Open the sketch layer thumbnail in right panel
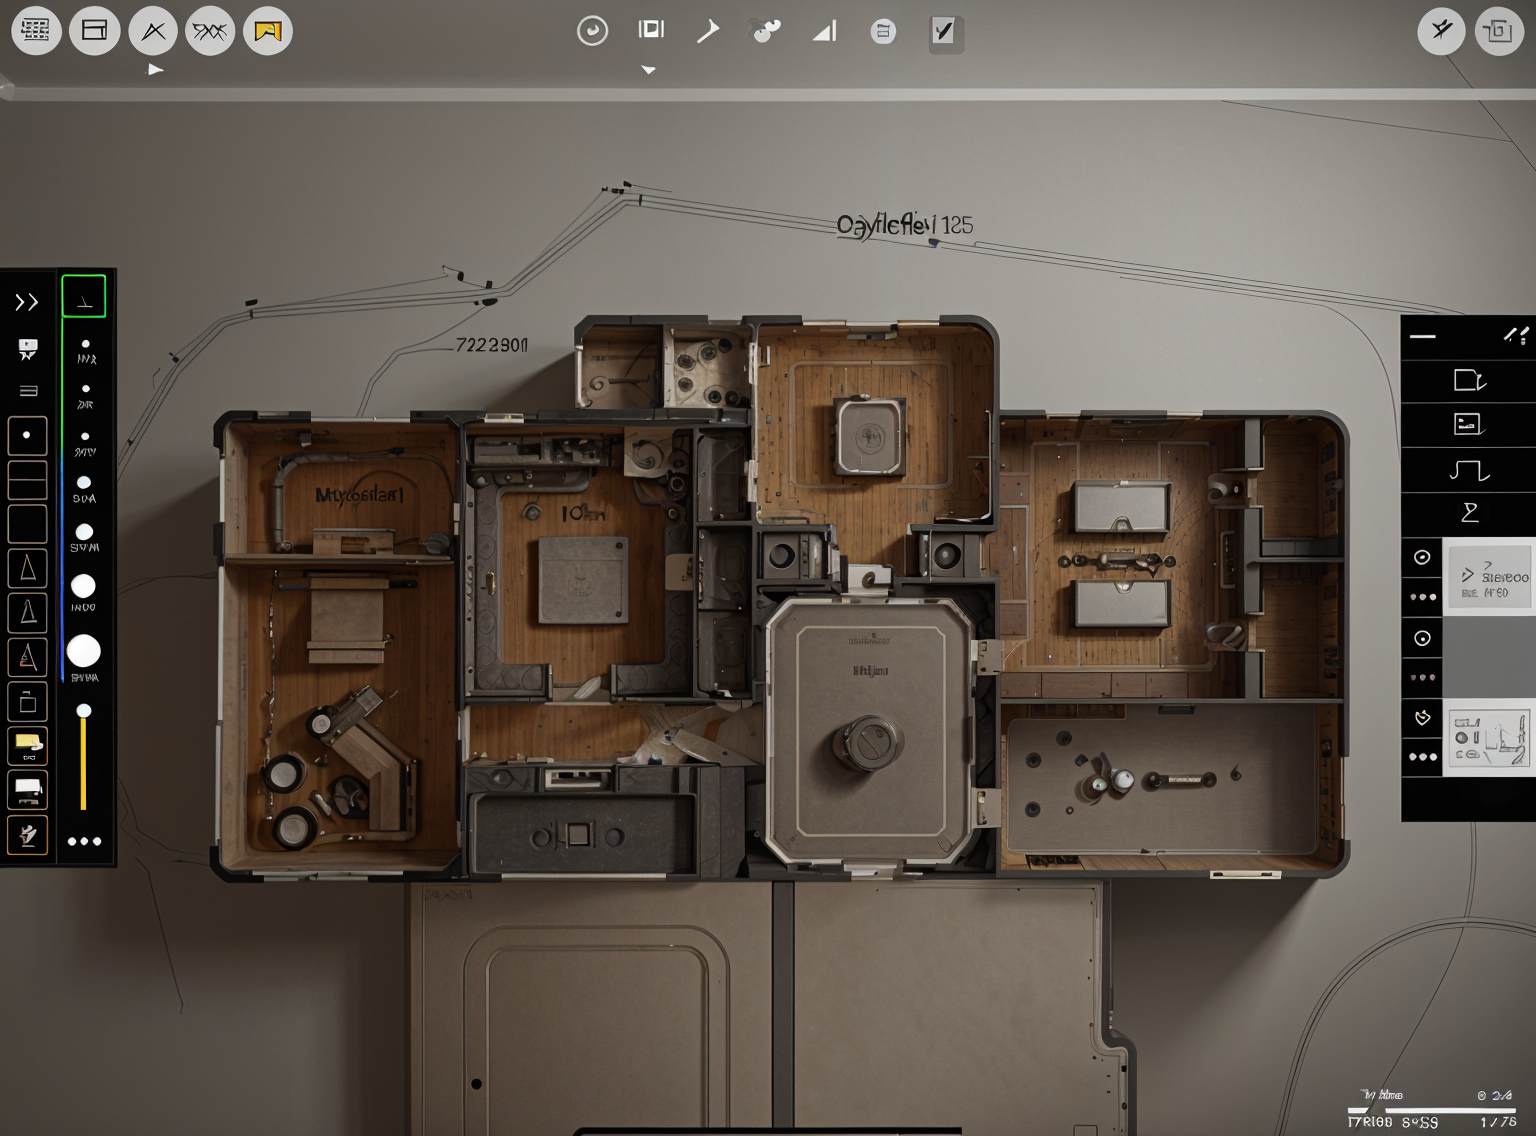The image size is (1536, 1136). point(1490,738)
